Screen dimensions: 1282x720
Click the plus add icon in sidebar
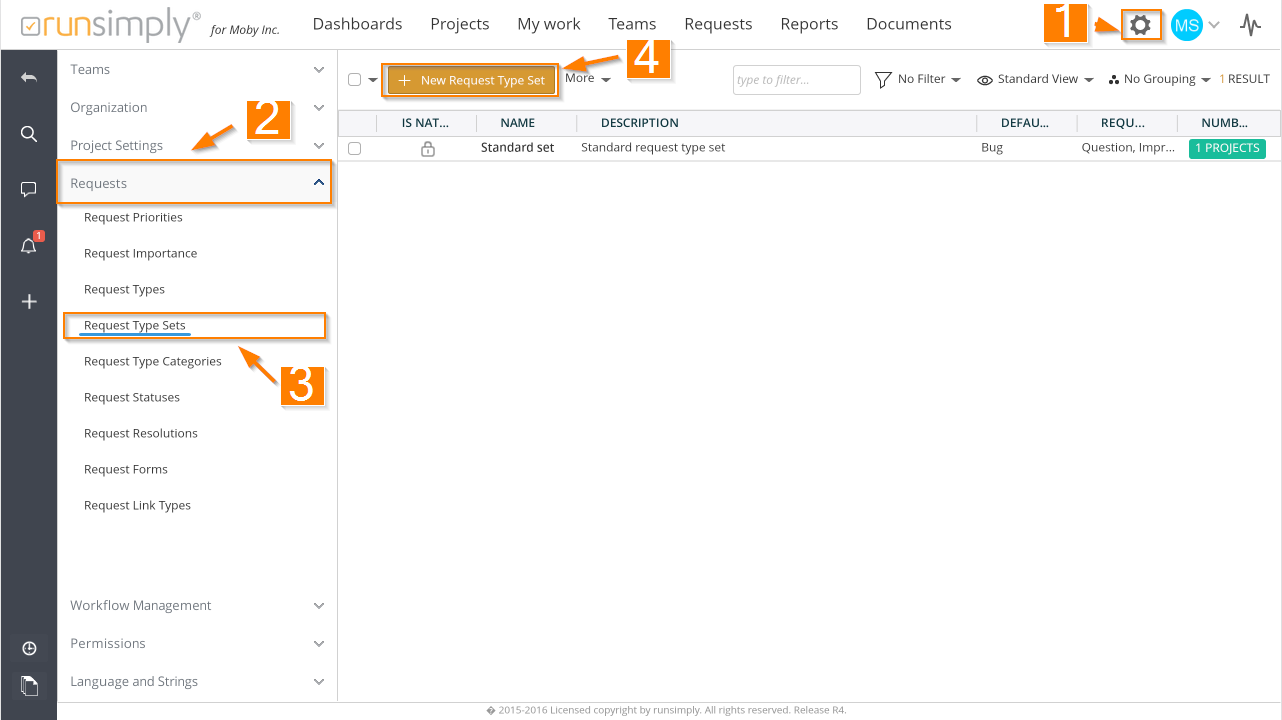point(29,301)
